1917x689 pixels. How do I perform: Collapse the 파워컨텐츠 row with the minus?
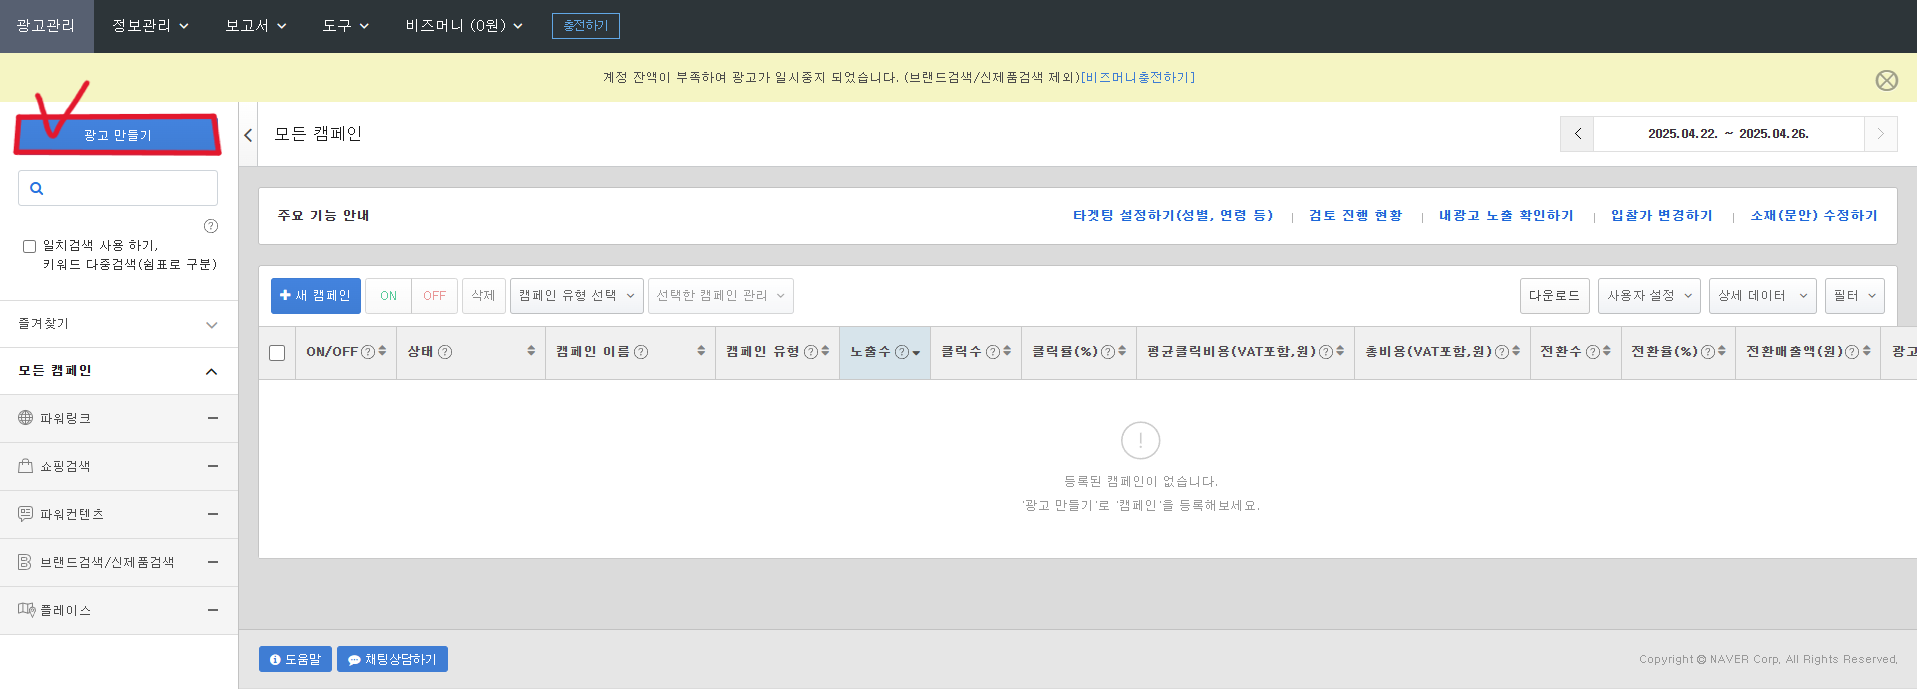pos(213,514)
